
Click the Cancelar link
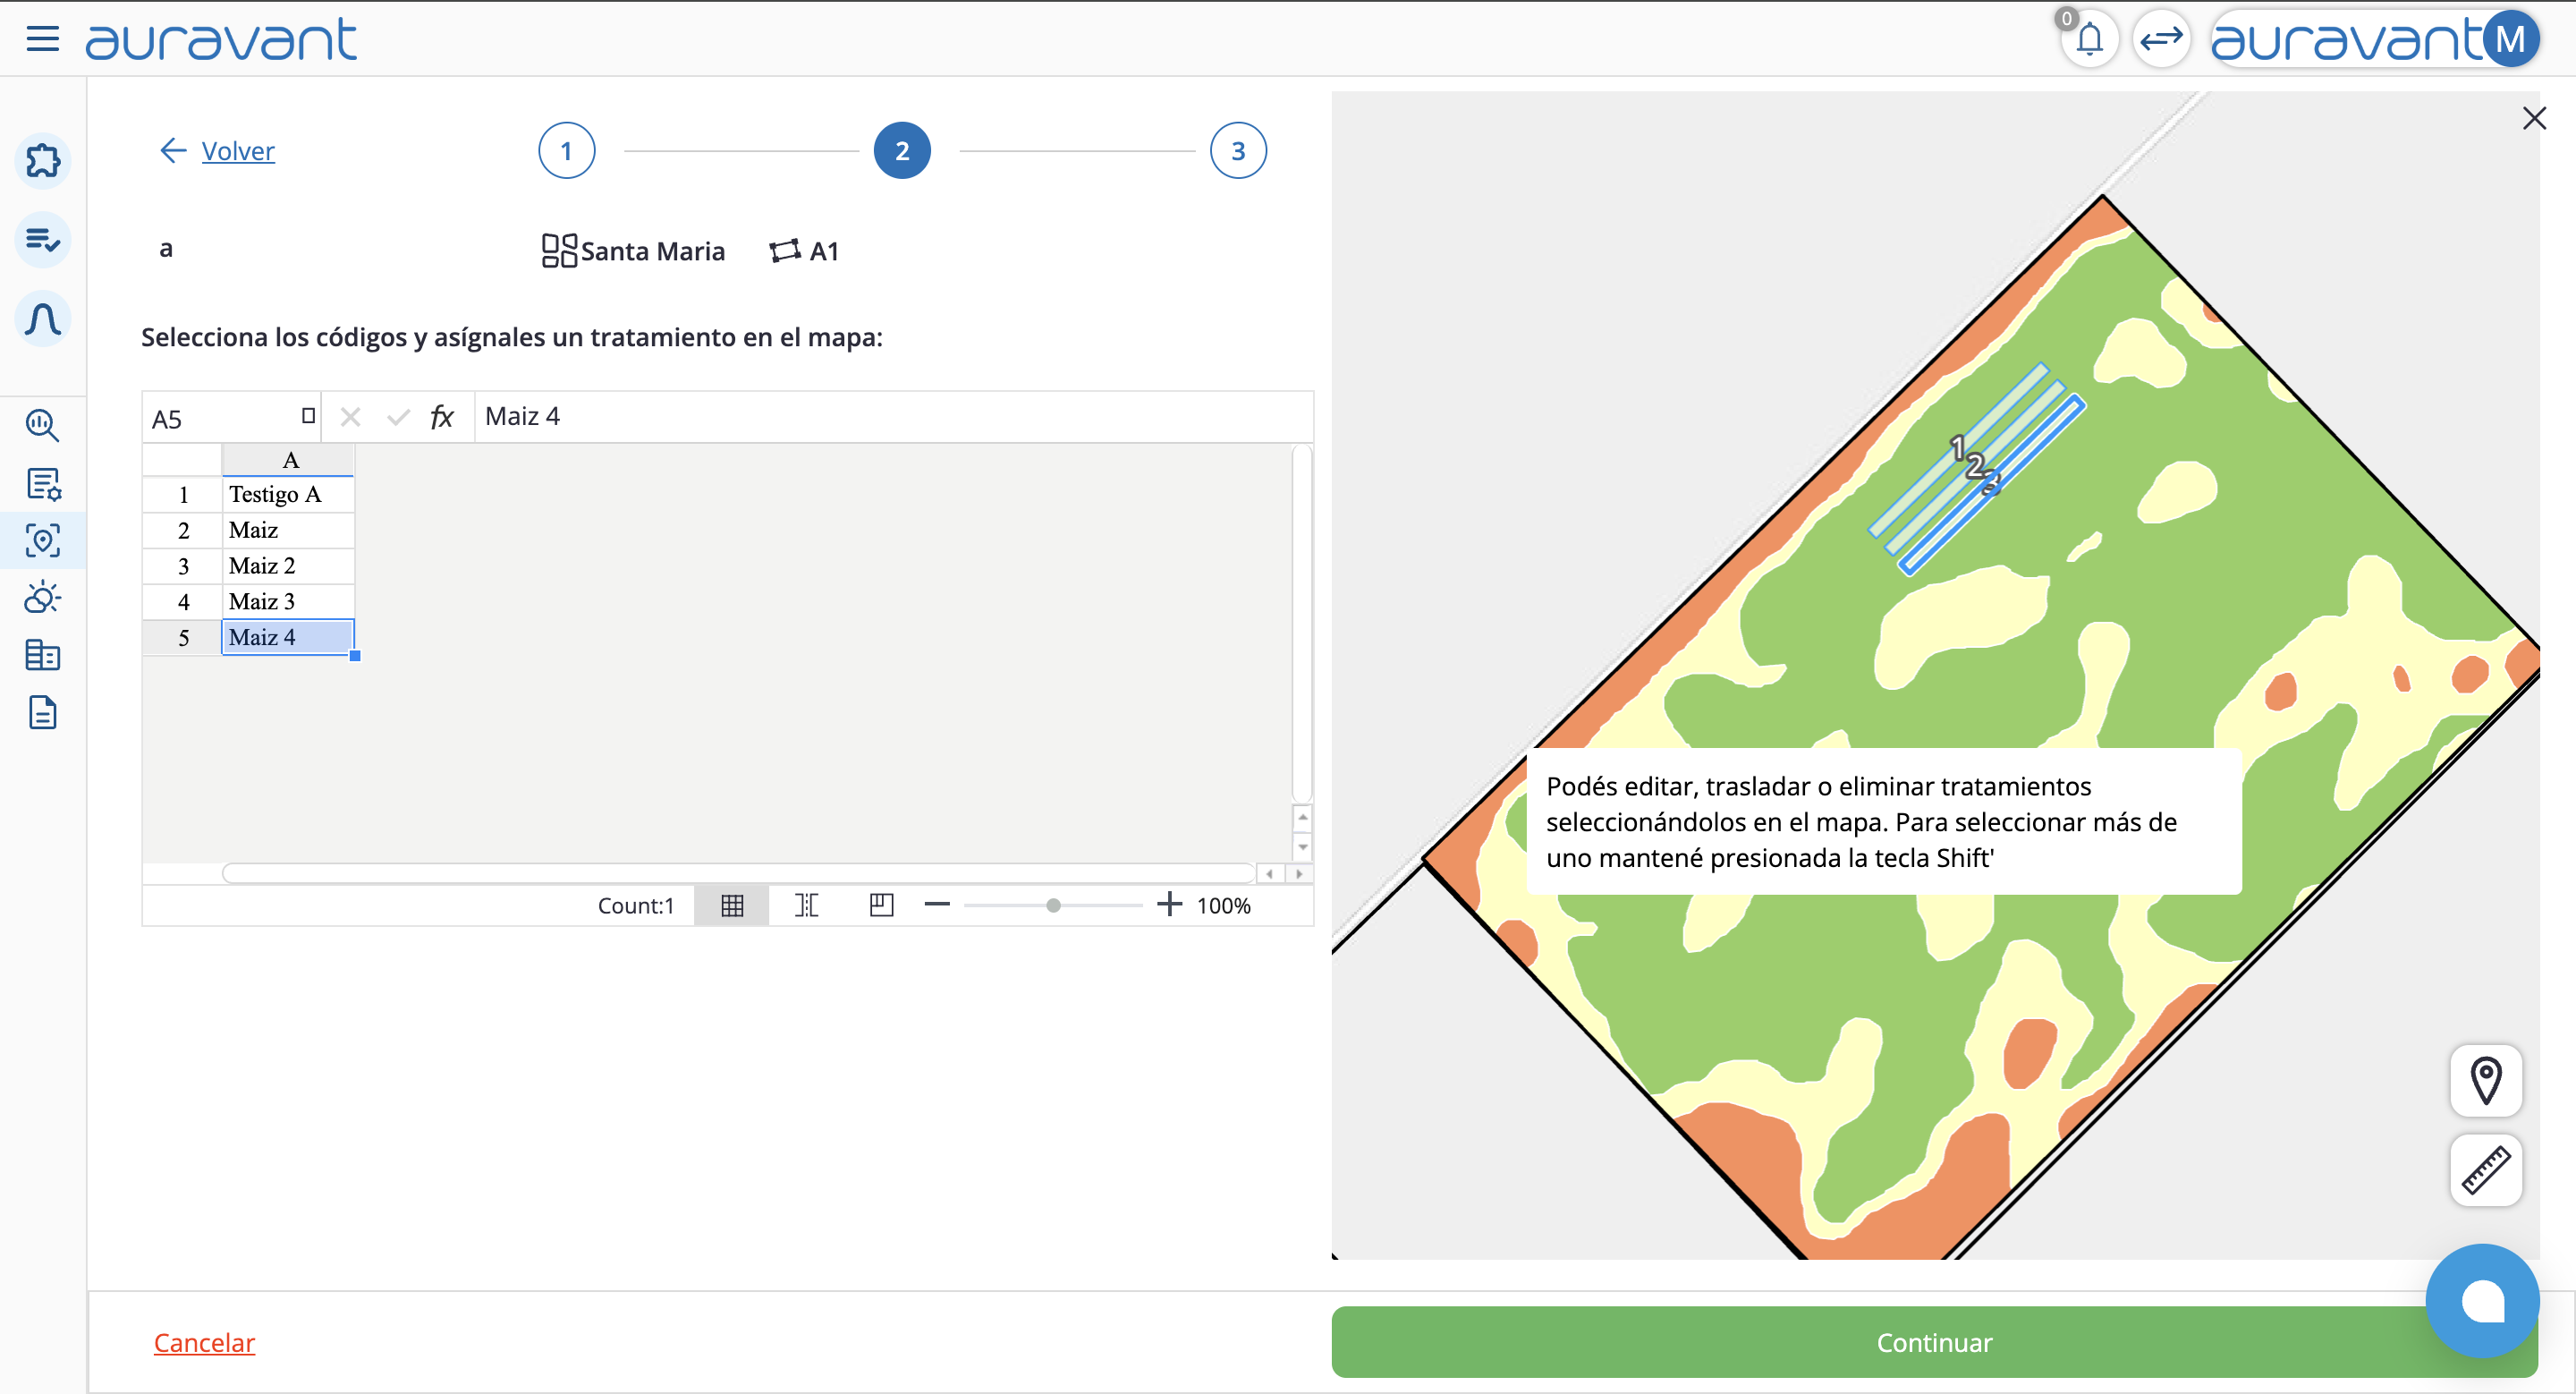[x=204, y=1342]
